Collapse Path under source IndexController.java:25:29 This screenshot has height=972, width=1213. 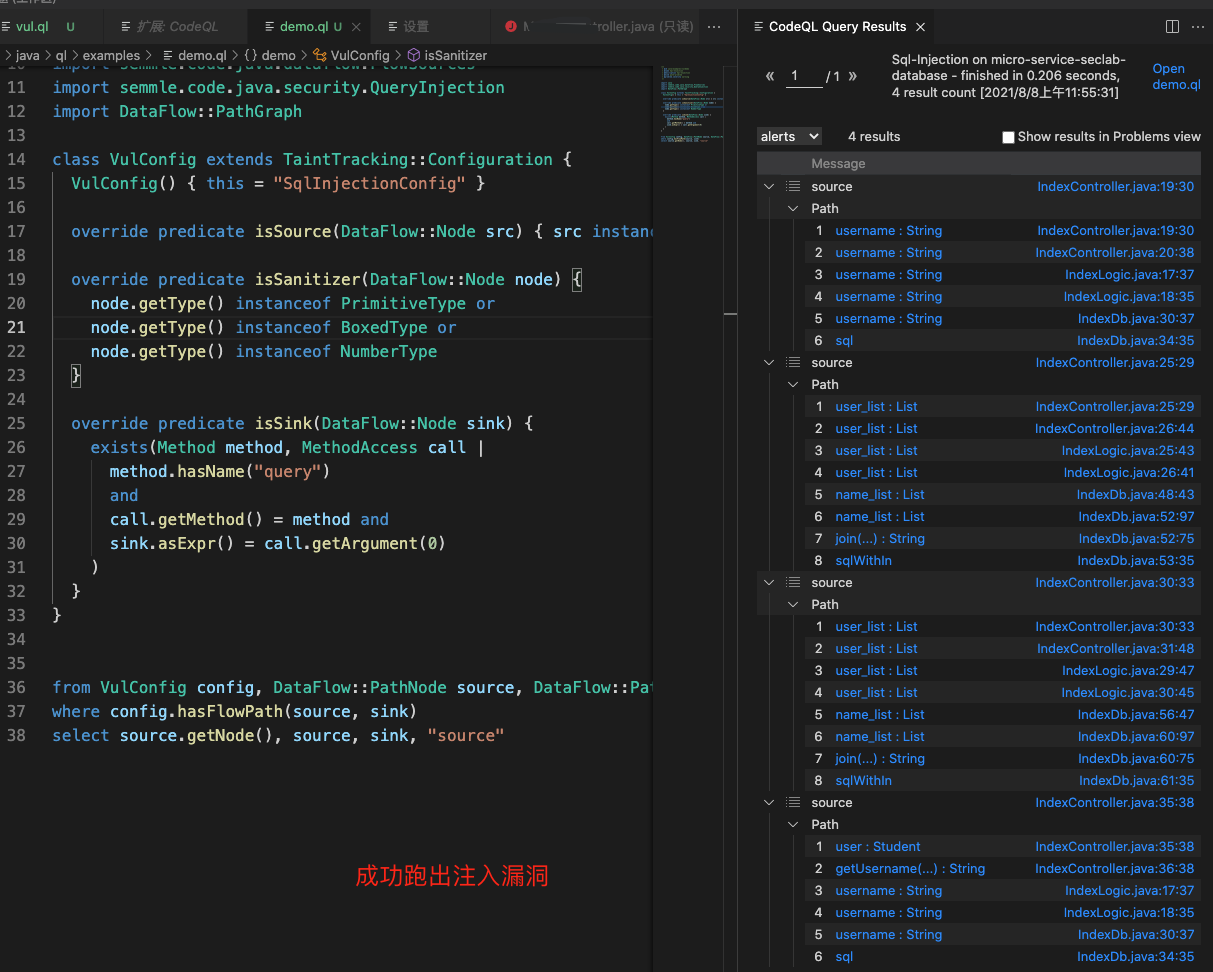coord(793,385)
